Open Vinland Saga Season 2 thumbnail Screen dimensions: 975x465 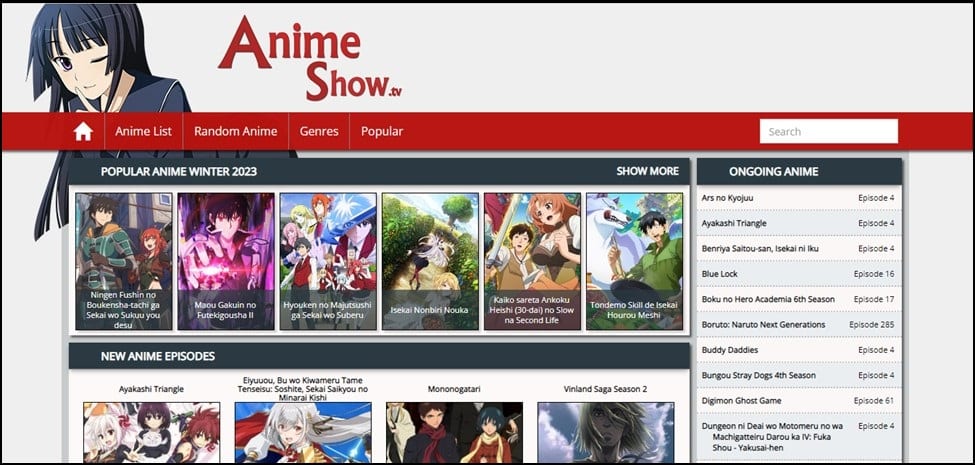click(x=606, y=431)
